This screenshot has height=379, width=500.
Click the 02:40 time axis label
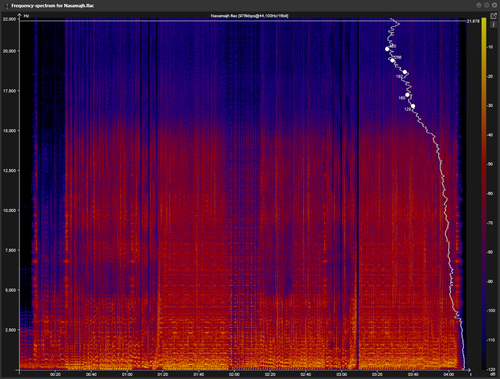tap(306, 375)
